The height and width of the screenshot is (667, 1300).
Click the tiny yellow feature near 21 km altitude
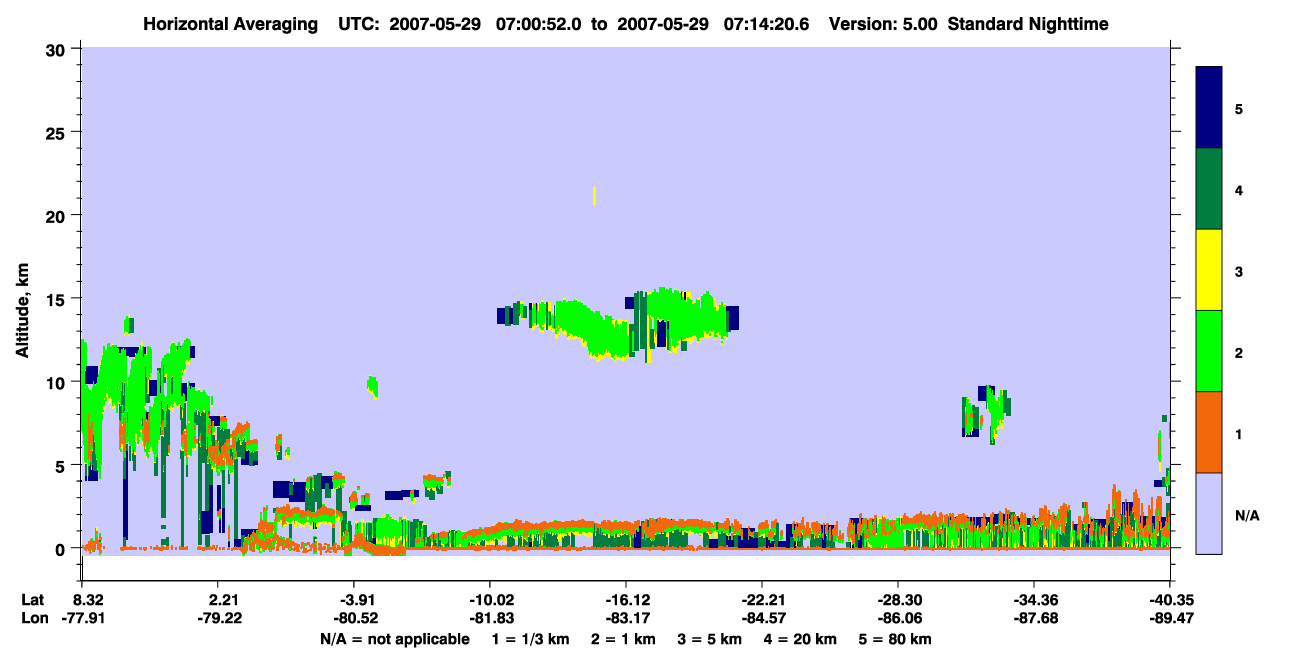[x=595, y=195]
